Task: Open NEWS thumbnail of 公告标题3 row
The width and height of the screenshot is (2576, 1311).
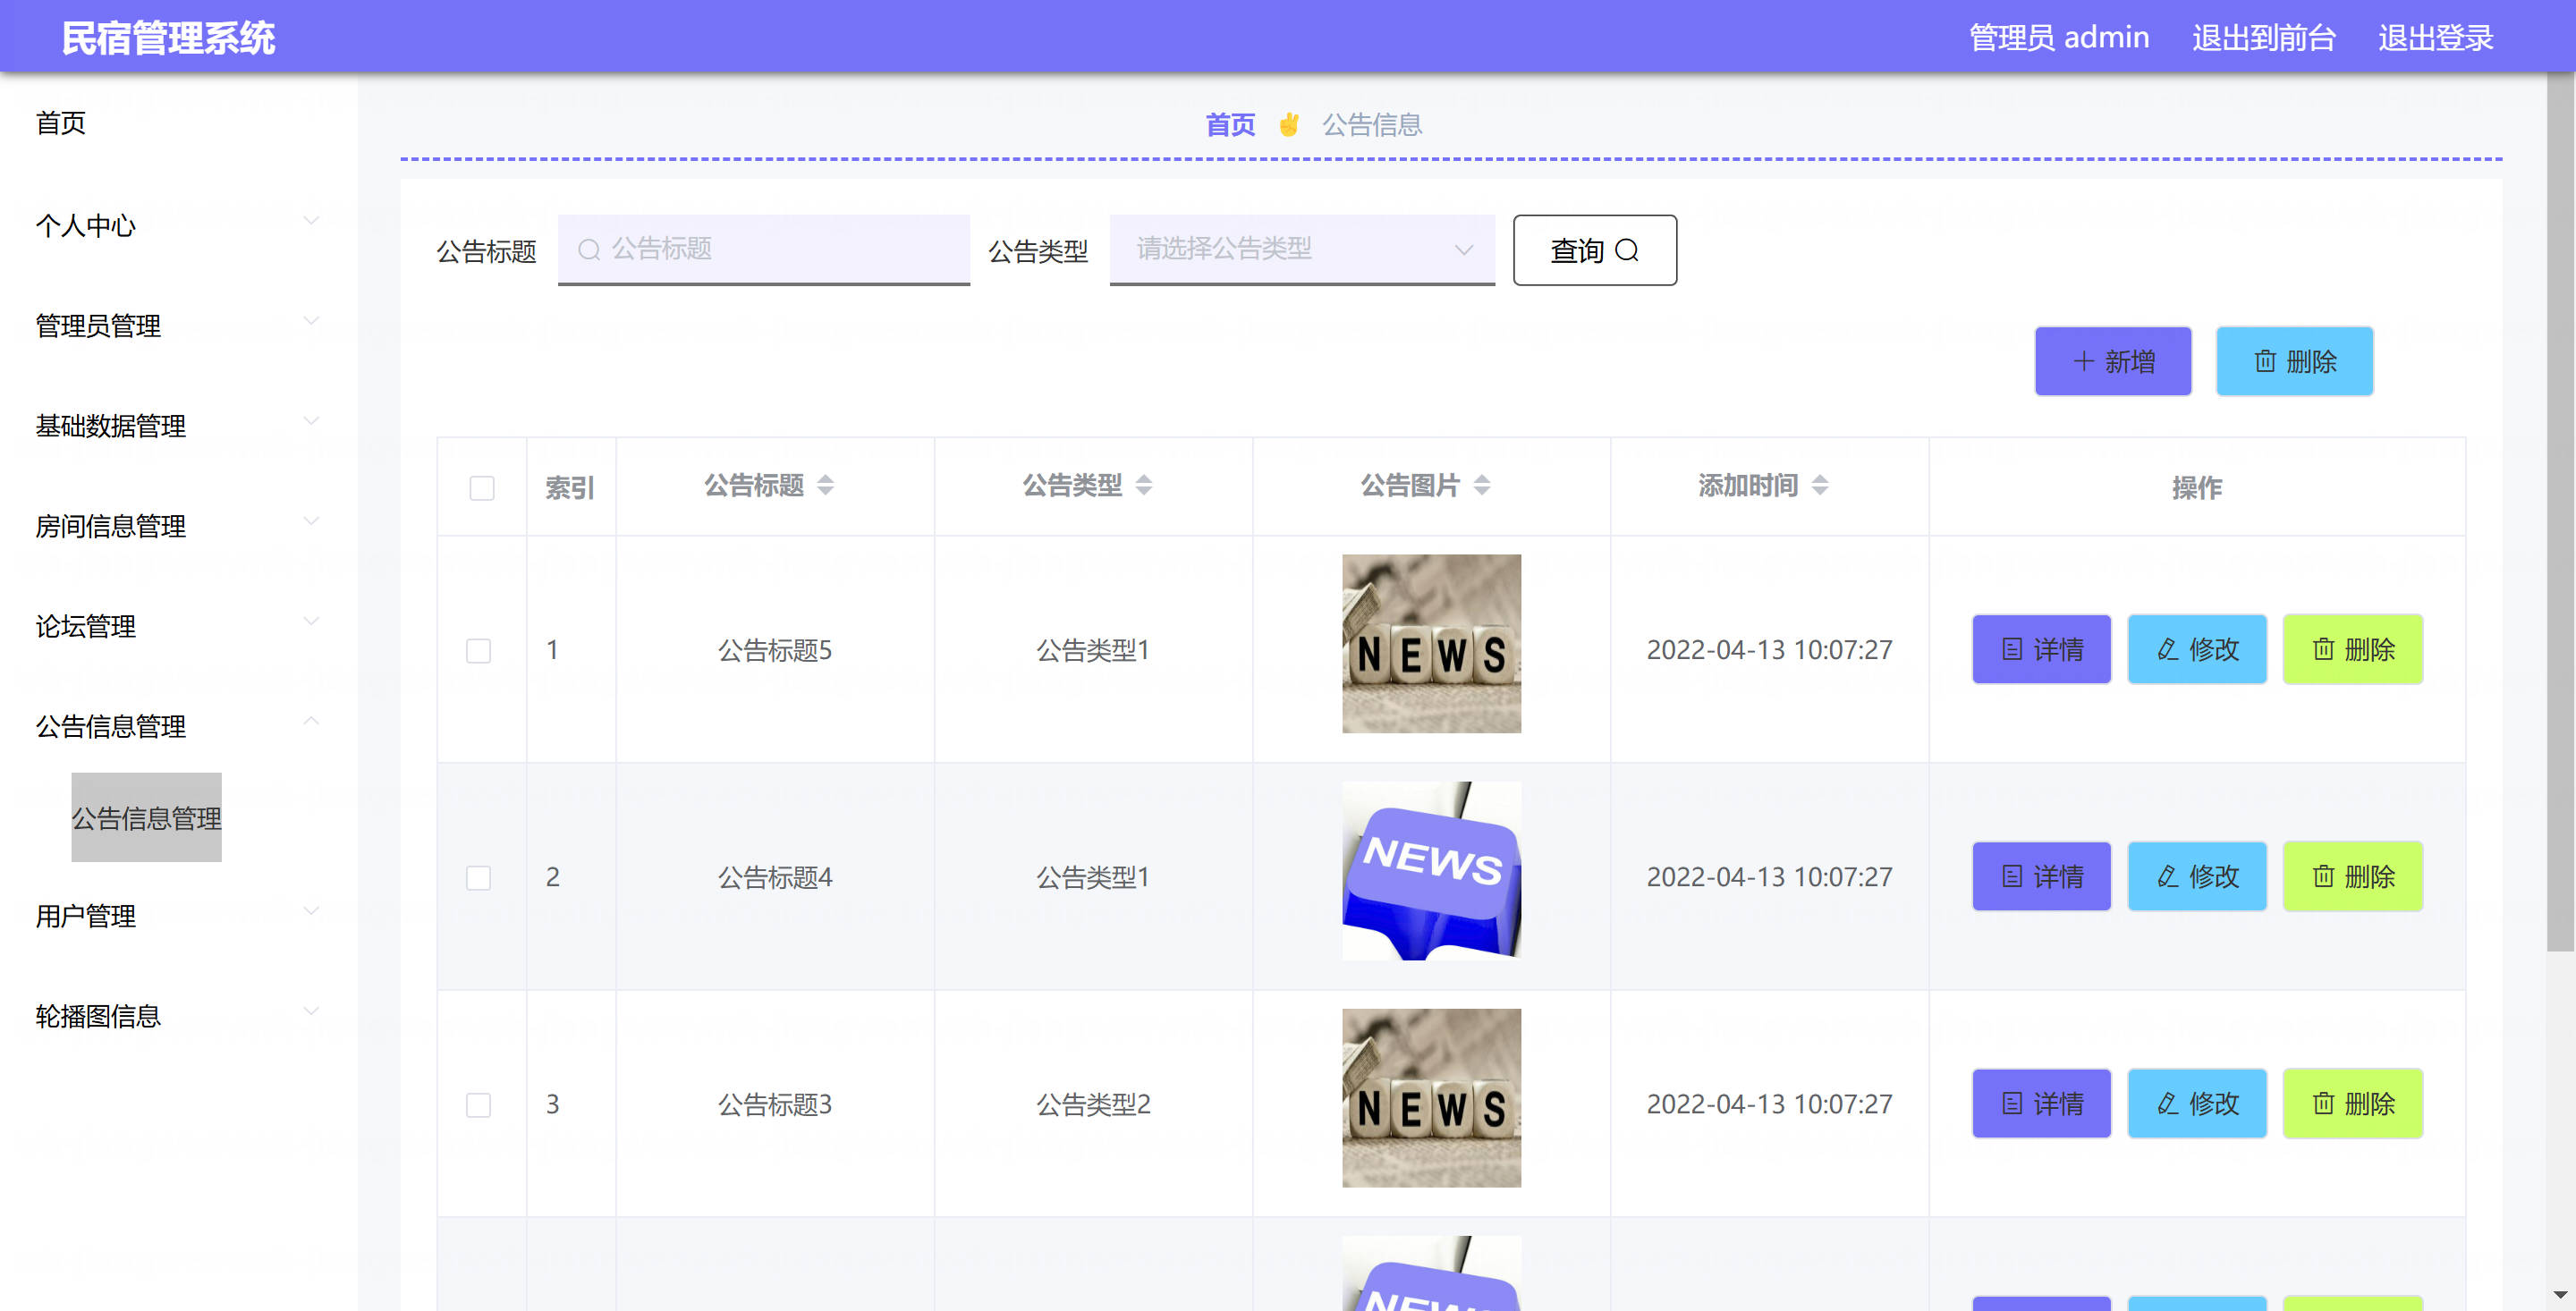Action: pos(1431,1097)
